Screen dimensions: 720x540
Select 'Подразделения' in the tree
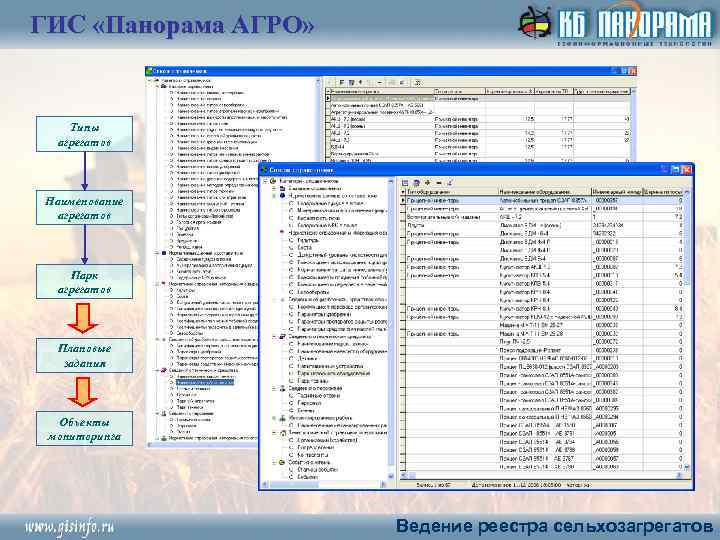(315, 447)
